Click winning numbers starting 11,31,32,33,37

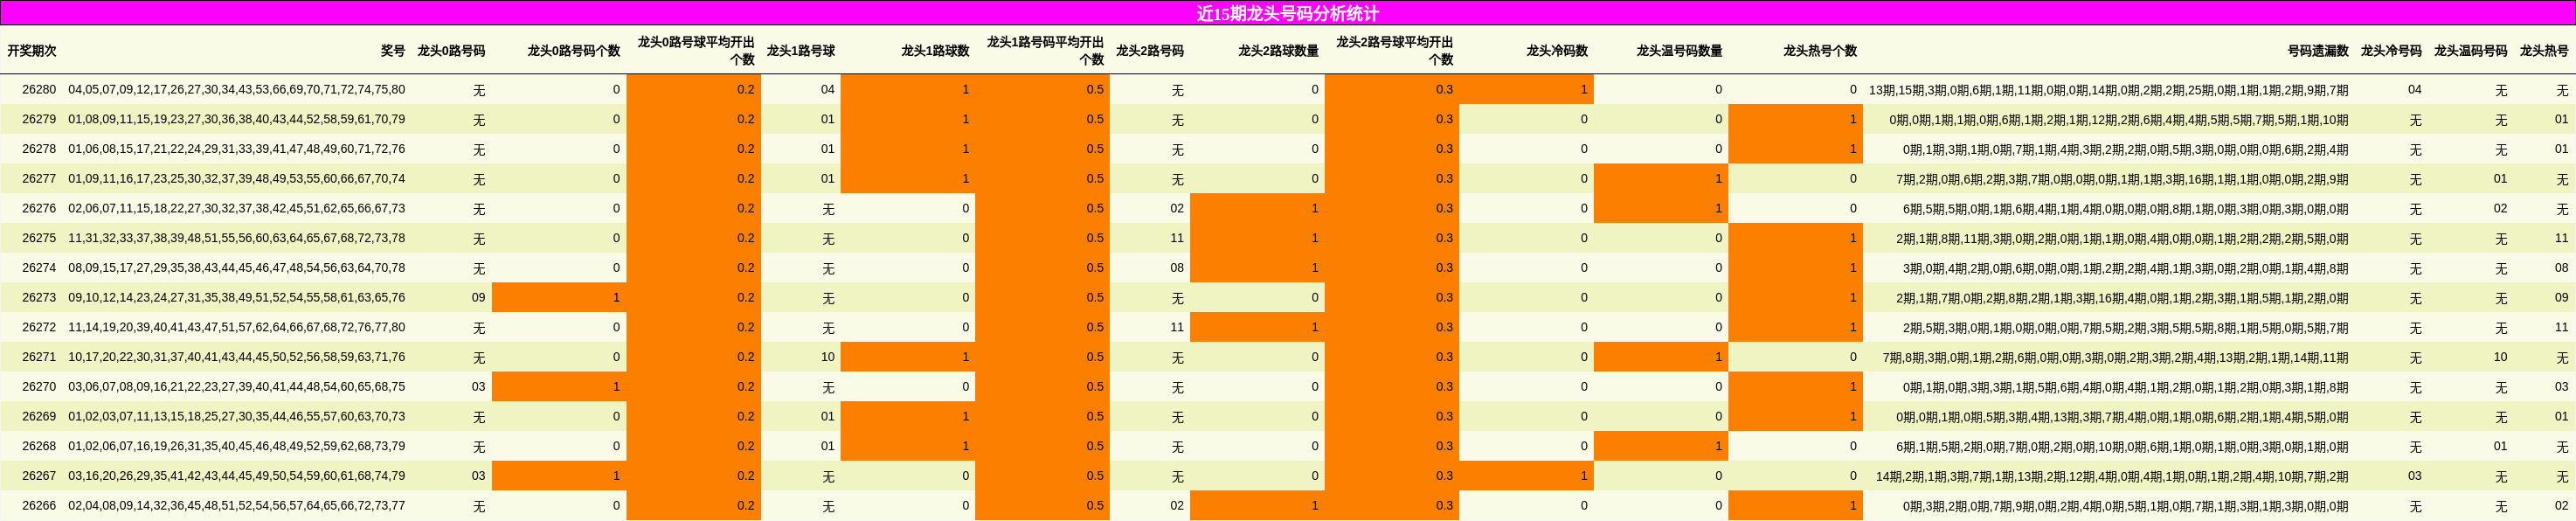[237, 238]
